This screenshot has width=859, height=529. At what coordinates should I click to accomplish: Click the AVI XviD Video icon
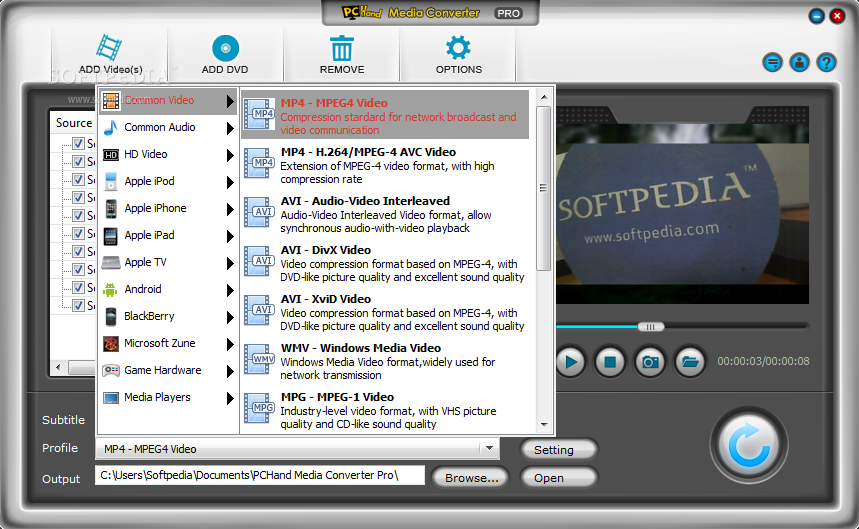[259, 310]
